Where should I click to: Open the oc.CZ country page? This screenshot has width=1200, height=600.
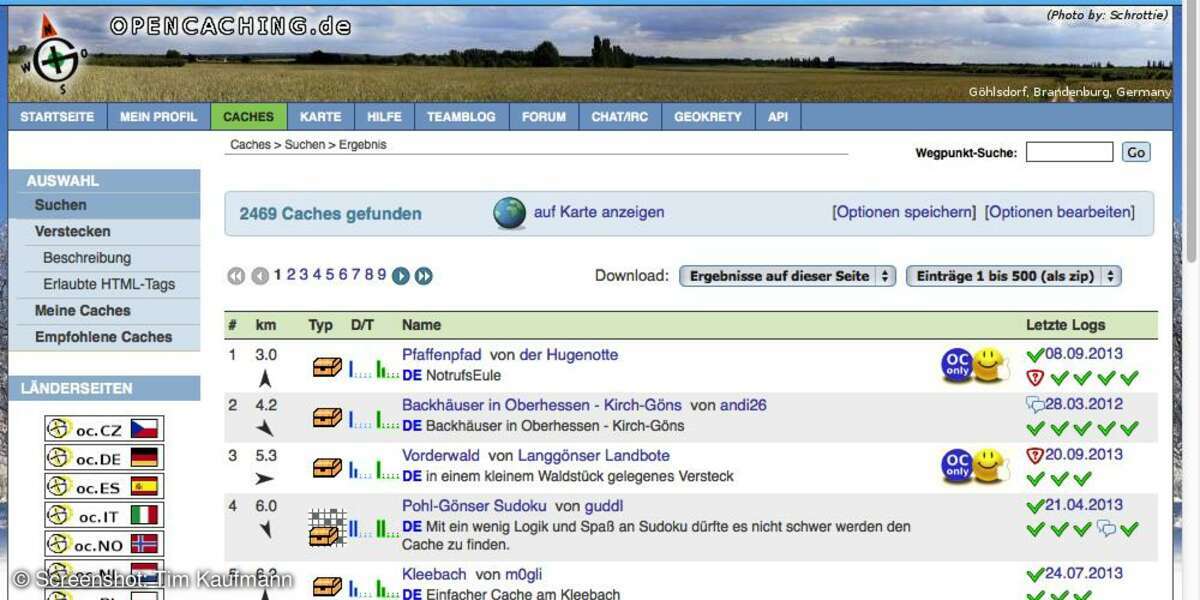[x=103, y=430]
